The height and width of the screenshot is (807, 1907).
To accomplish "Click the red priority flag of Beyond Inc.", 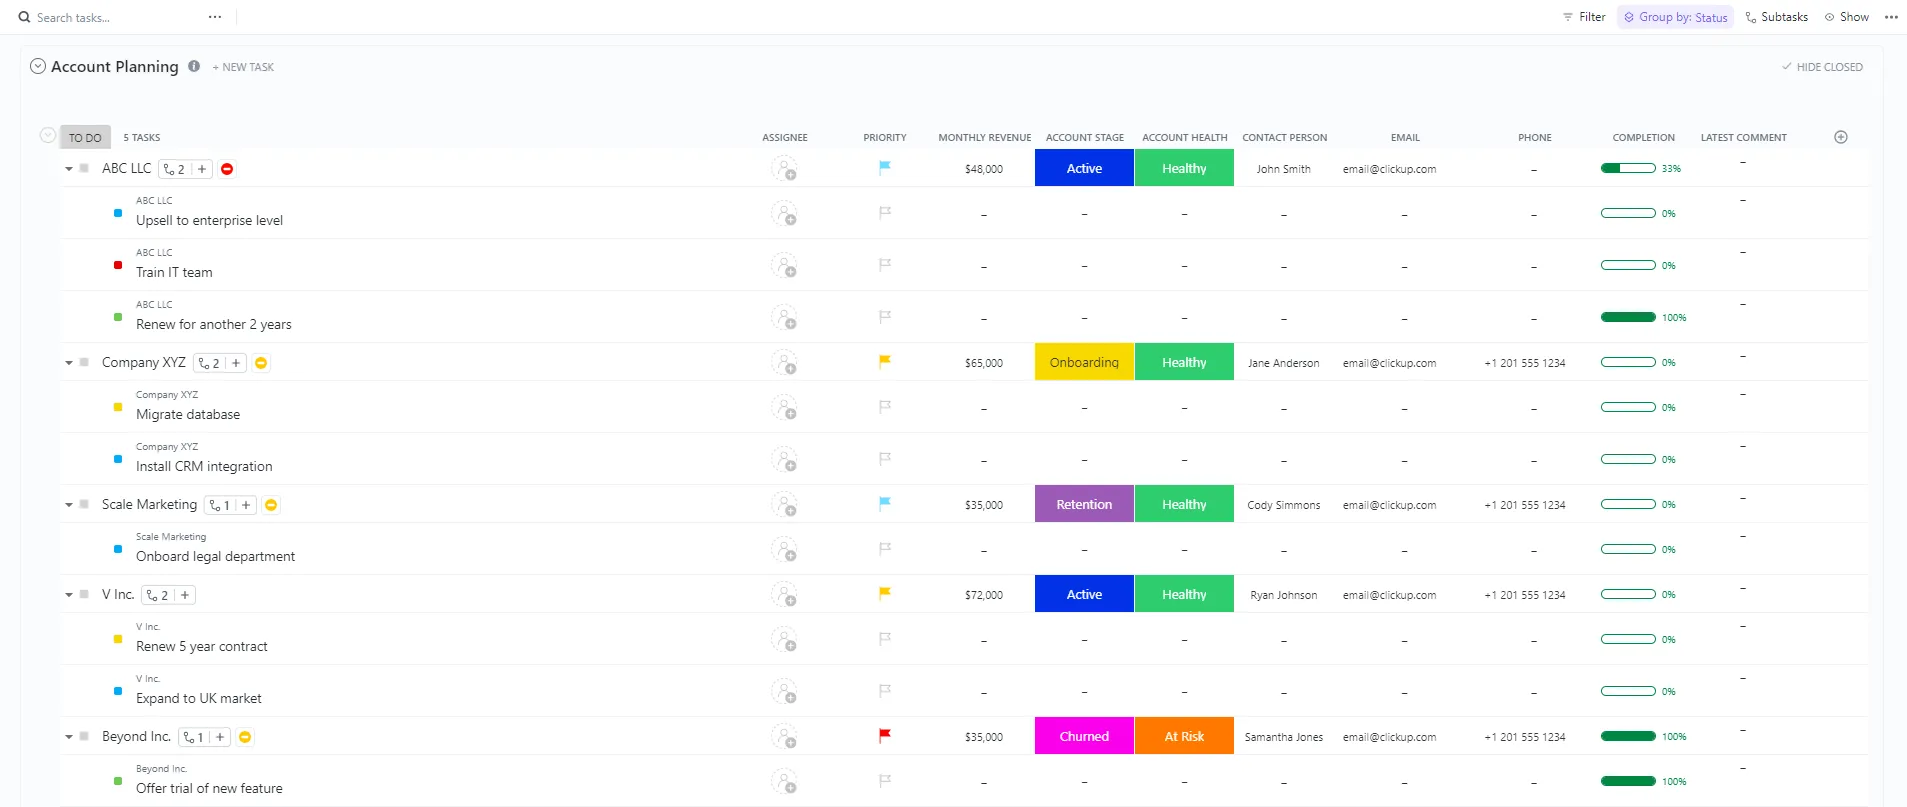I will coord(885,736).
